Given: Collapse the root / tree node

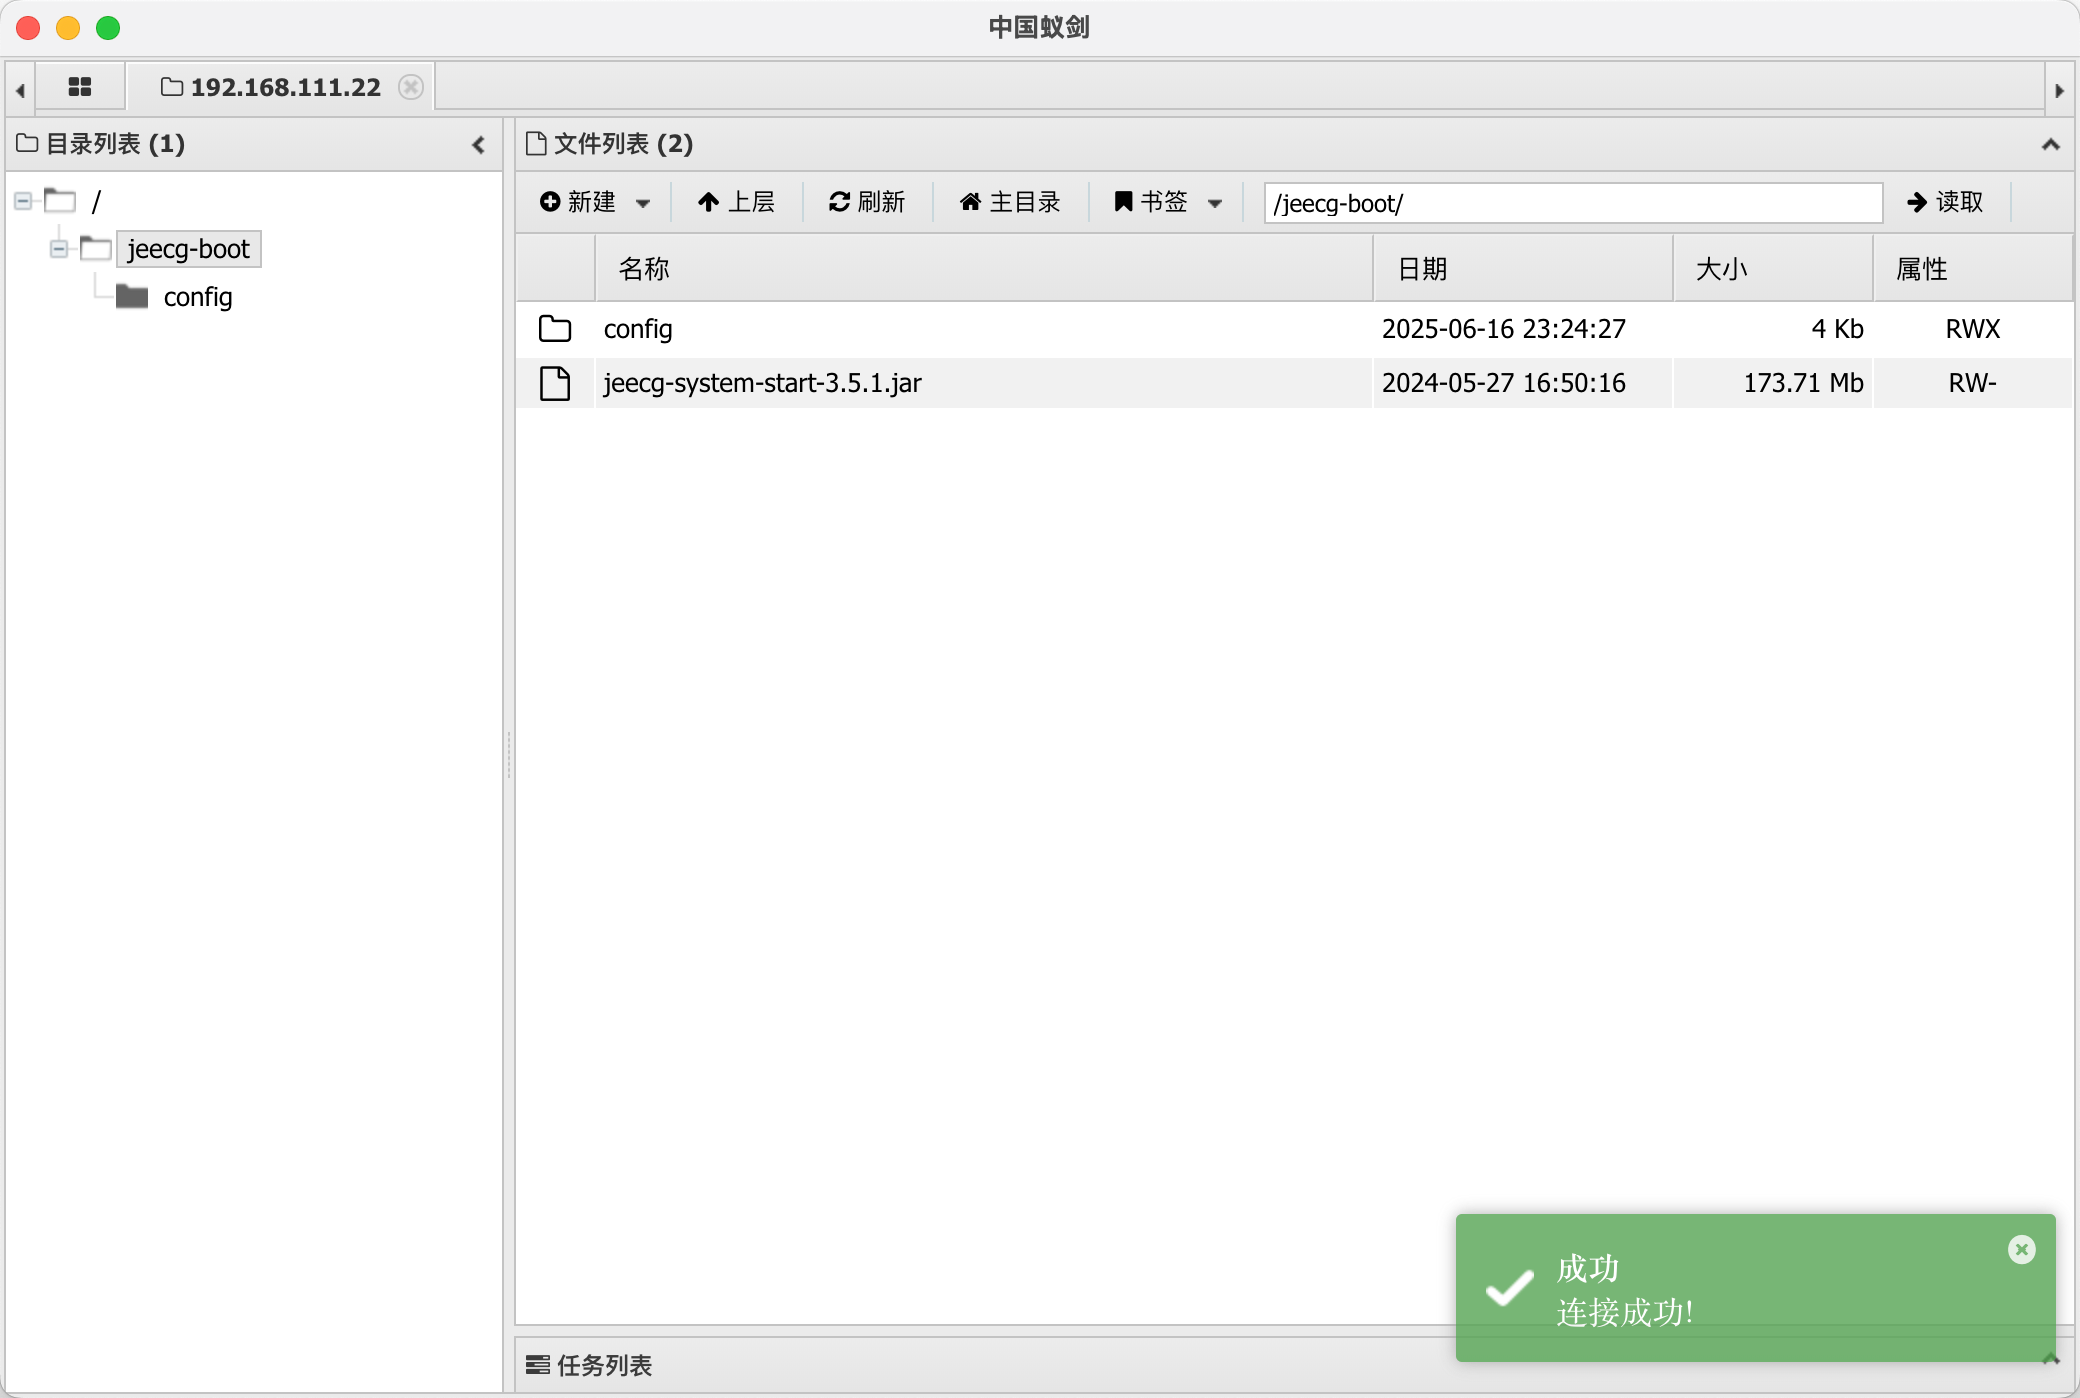Looking at the screenshot, I should tap(23, 201).
